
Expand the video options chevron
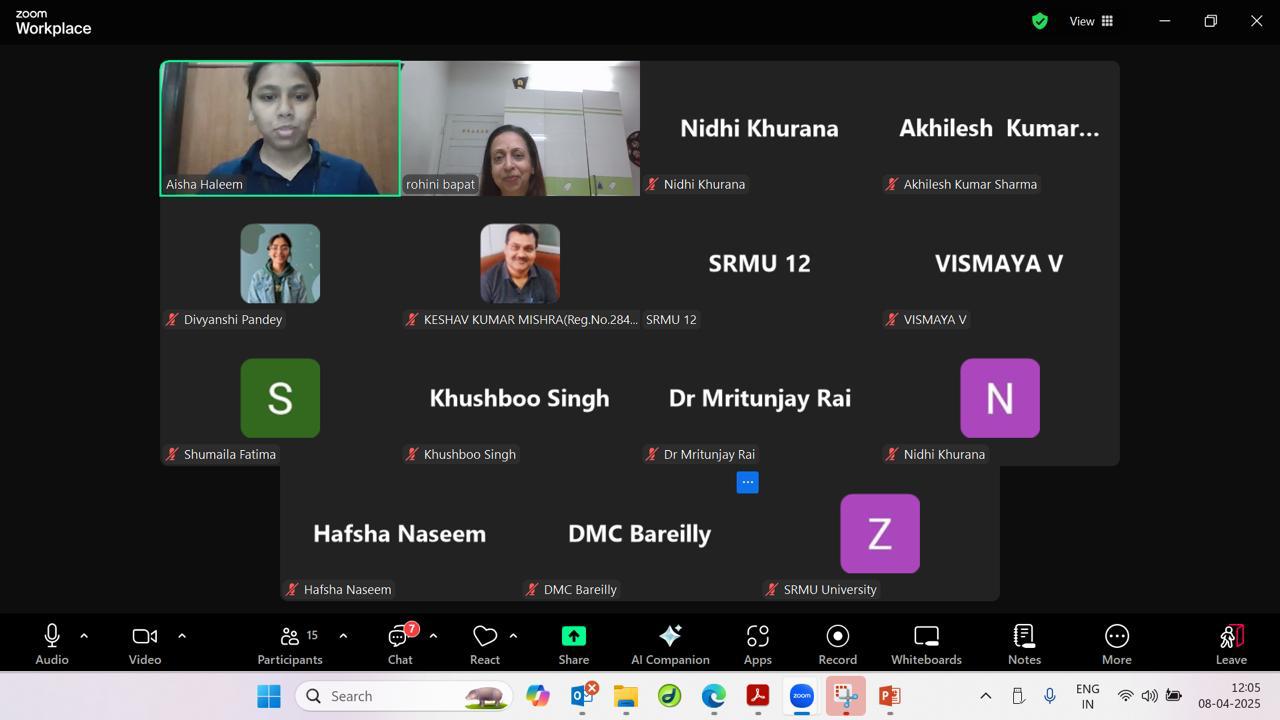point(182,636)
